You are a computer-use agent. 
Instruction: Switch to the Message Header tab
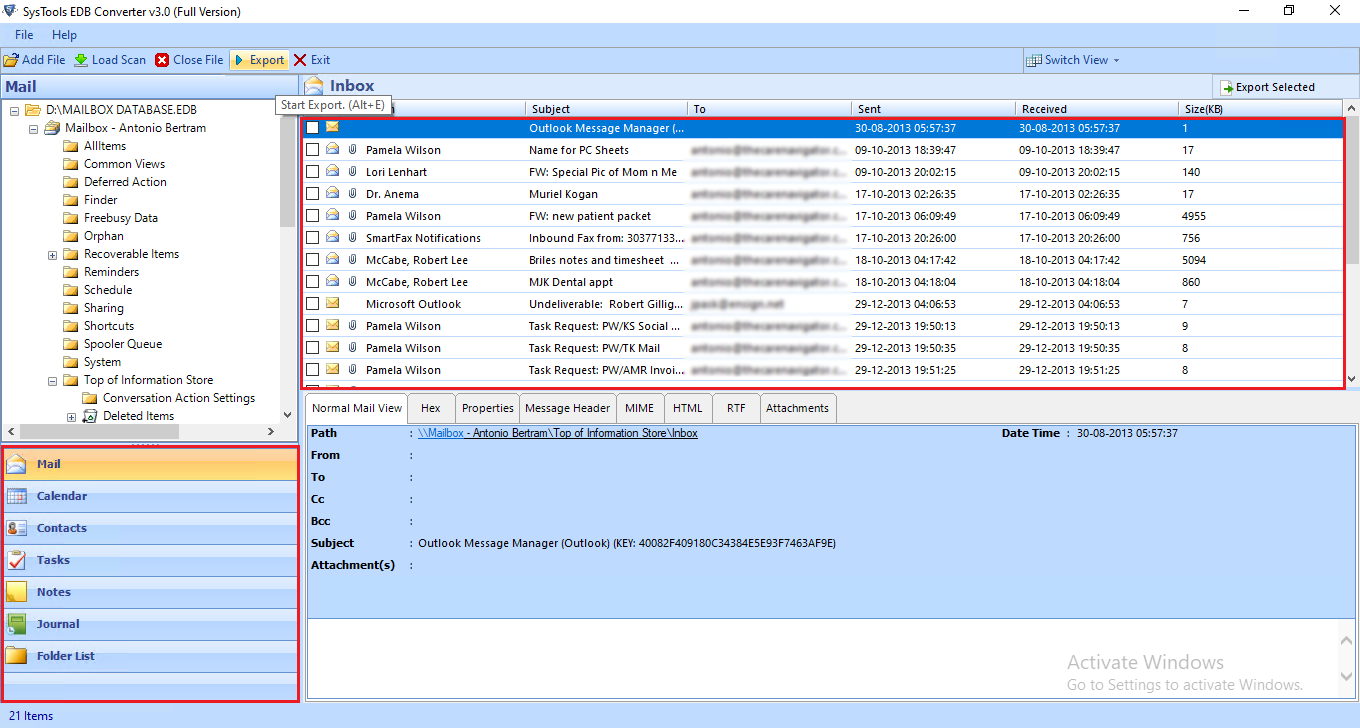[x=567, y=408]
